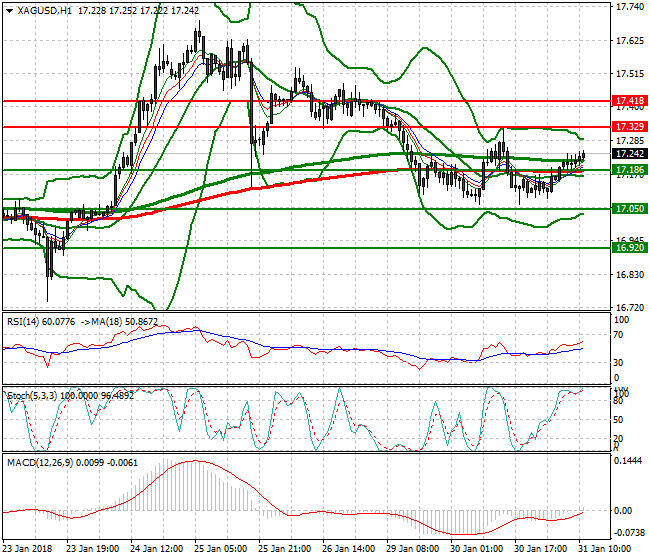This screenshot has height=560, width=650.
Task: Click the 23 Jan 2018 time label
Action: click(27, 549)
